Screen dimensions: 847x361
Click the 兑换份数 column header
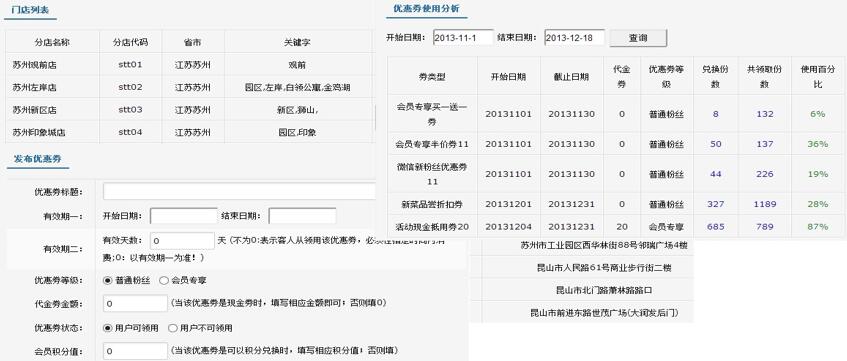pos(715,77)
